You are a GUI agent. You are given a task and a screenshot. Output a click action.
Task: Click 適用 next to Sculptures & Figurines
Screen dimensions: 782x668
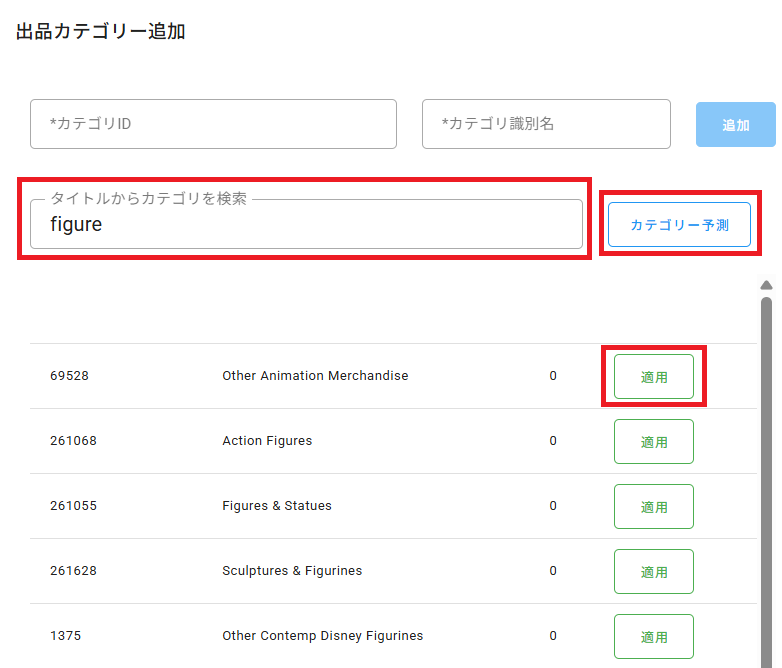(654, 571)
